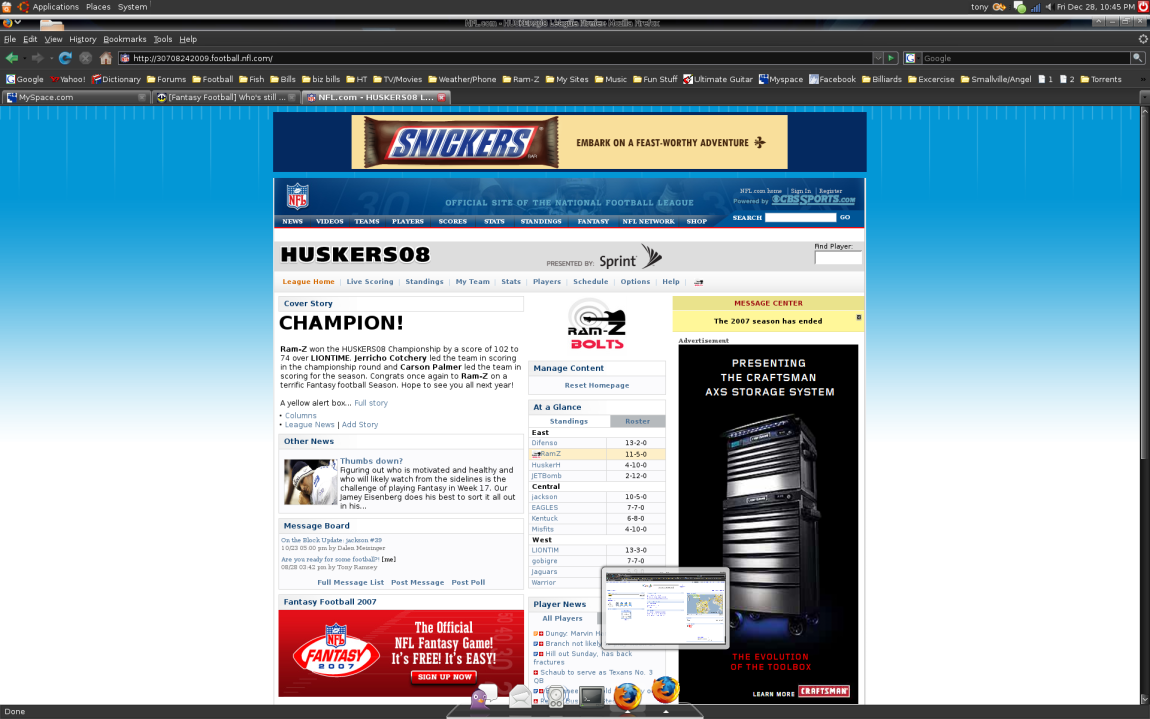Click the magnifier icon in the Google search box
This screenshot has width=1150, height=719.
(1138, 58)
